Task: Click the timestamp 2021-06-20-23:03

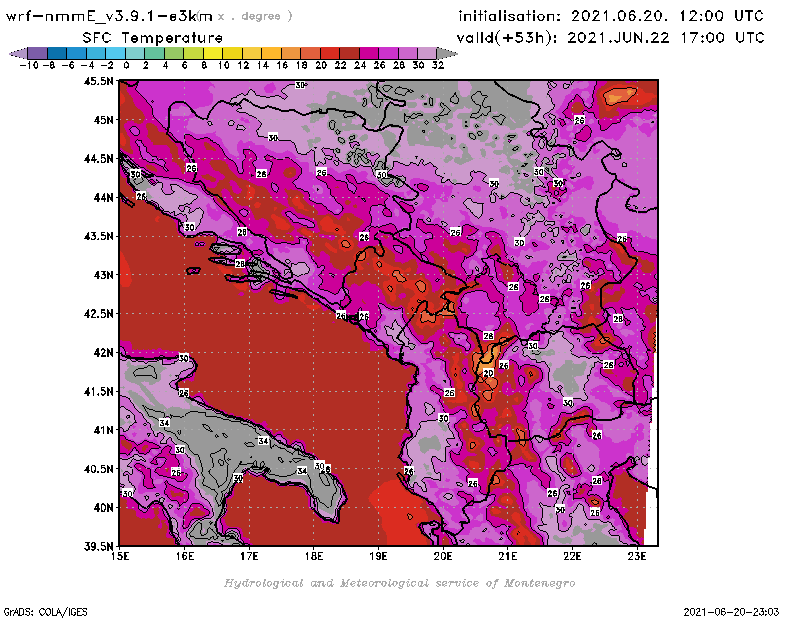Action: pyautogui.click(x=731, y=612)
